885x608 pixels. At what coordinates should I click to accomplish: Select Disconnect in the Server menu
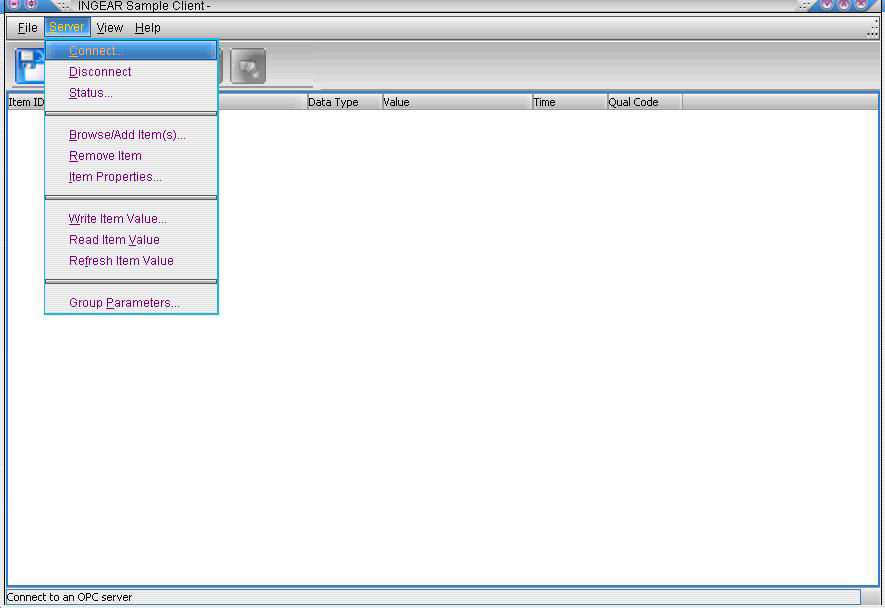131,72
